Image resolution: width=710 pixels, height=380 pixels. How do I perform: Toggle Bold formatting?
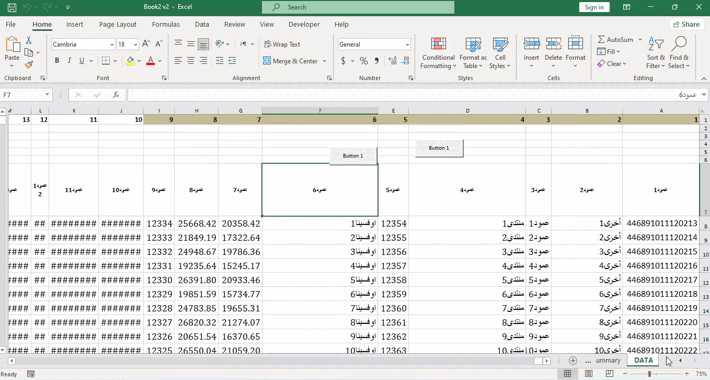[x=57, y=61]
